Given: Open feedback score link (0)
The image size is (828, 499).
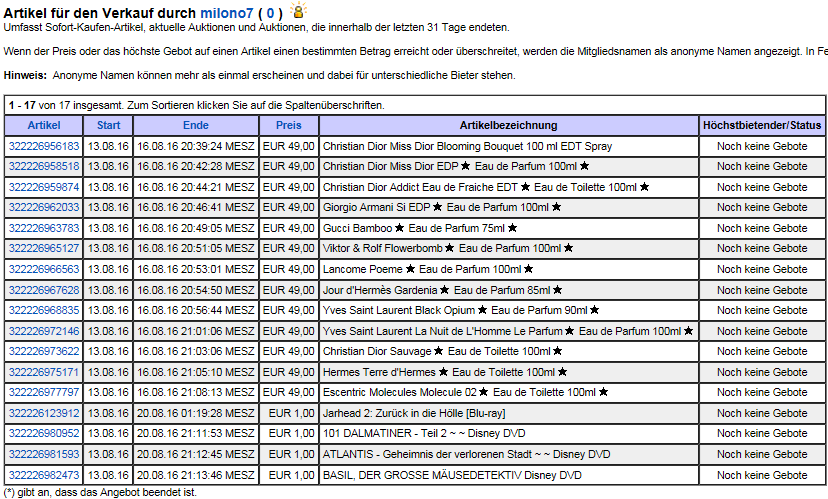Looking at the screenshot, I should (270, 13).
